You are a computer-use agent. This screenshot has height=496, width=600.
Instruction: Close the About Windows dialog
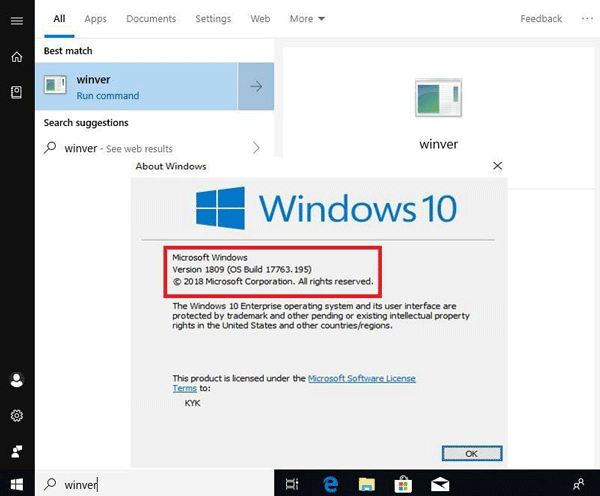(497, 166)
